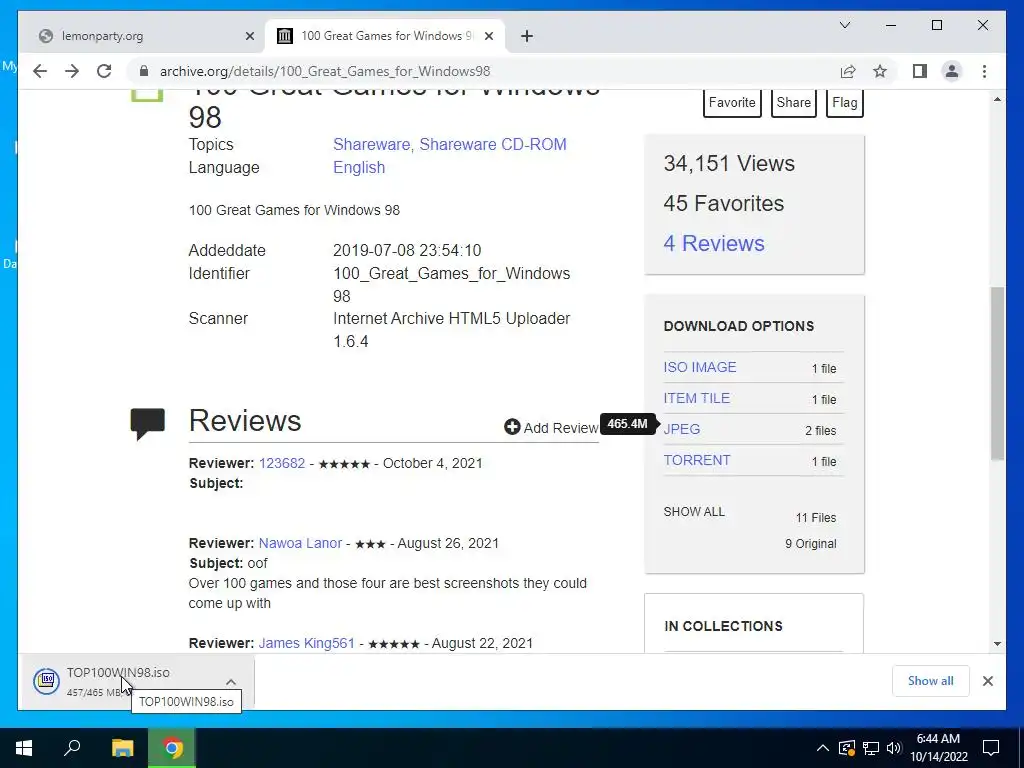Open reviewer 123682 profile
Viewport: 1024px width, 768px height.
coord(281,464)
